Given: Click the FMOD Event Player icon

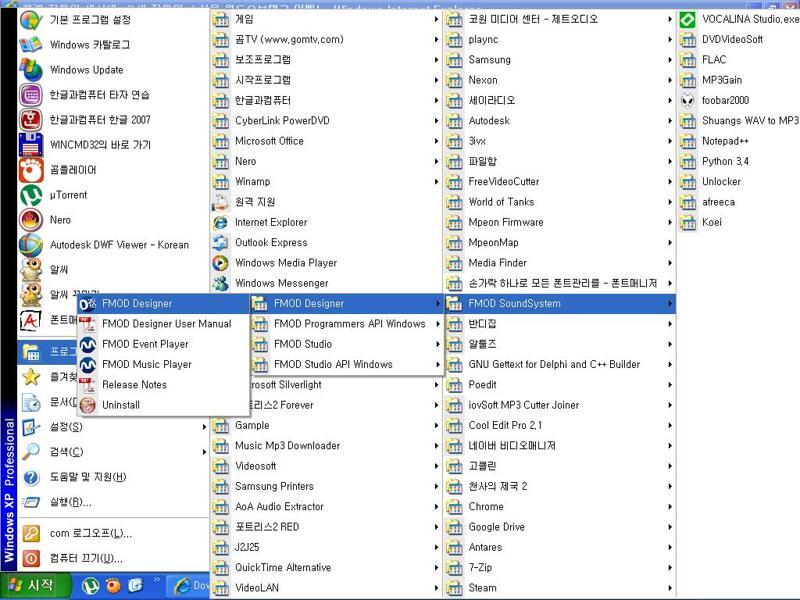Looking at the screenshot, I should (88, 344).
